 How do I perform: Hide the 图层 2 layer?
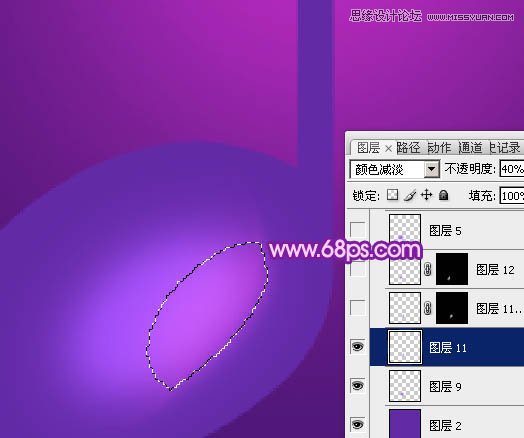pyautogui.click(x=357, y=425)
